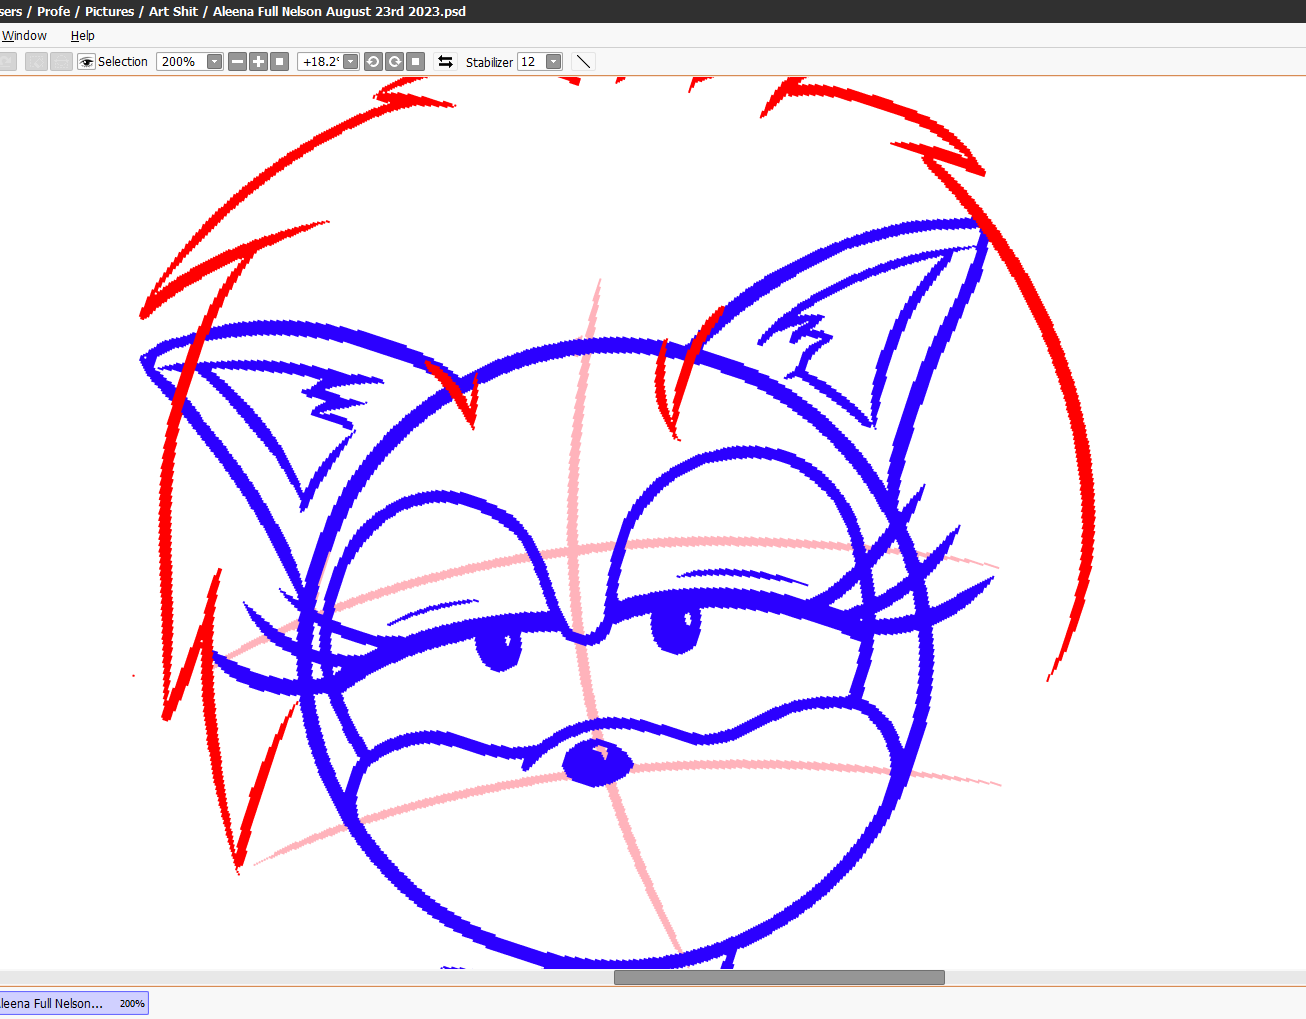This screenshot has height=1019, width=1306.
Task: Click the invert selection dashed icon
Action: point(61,62)
